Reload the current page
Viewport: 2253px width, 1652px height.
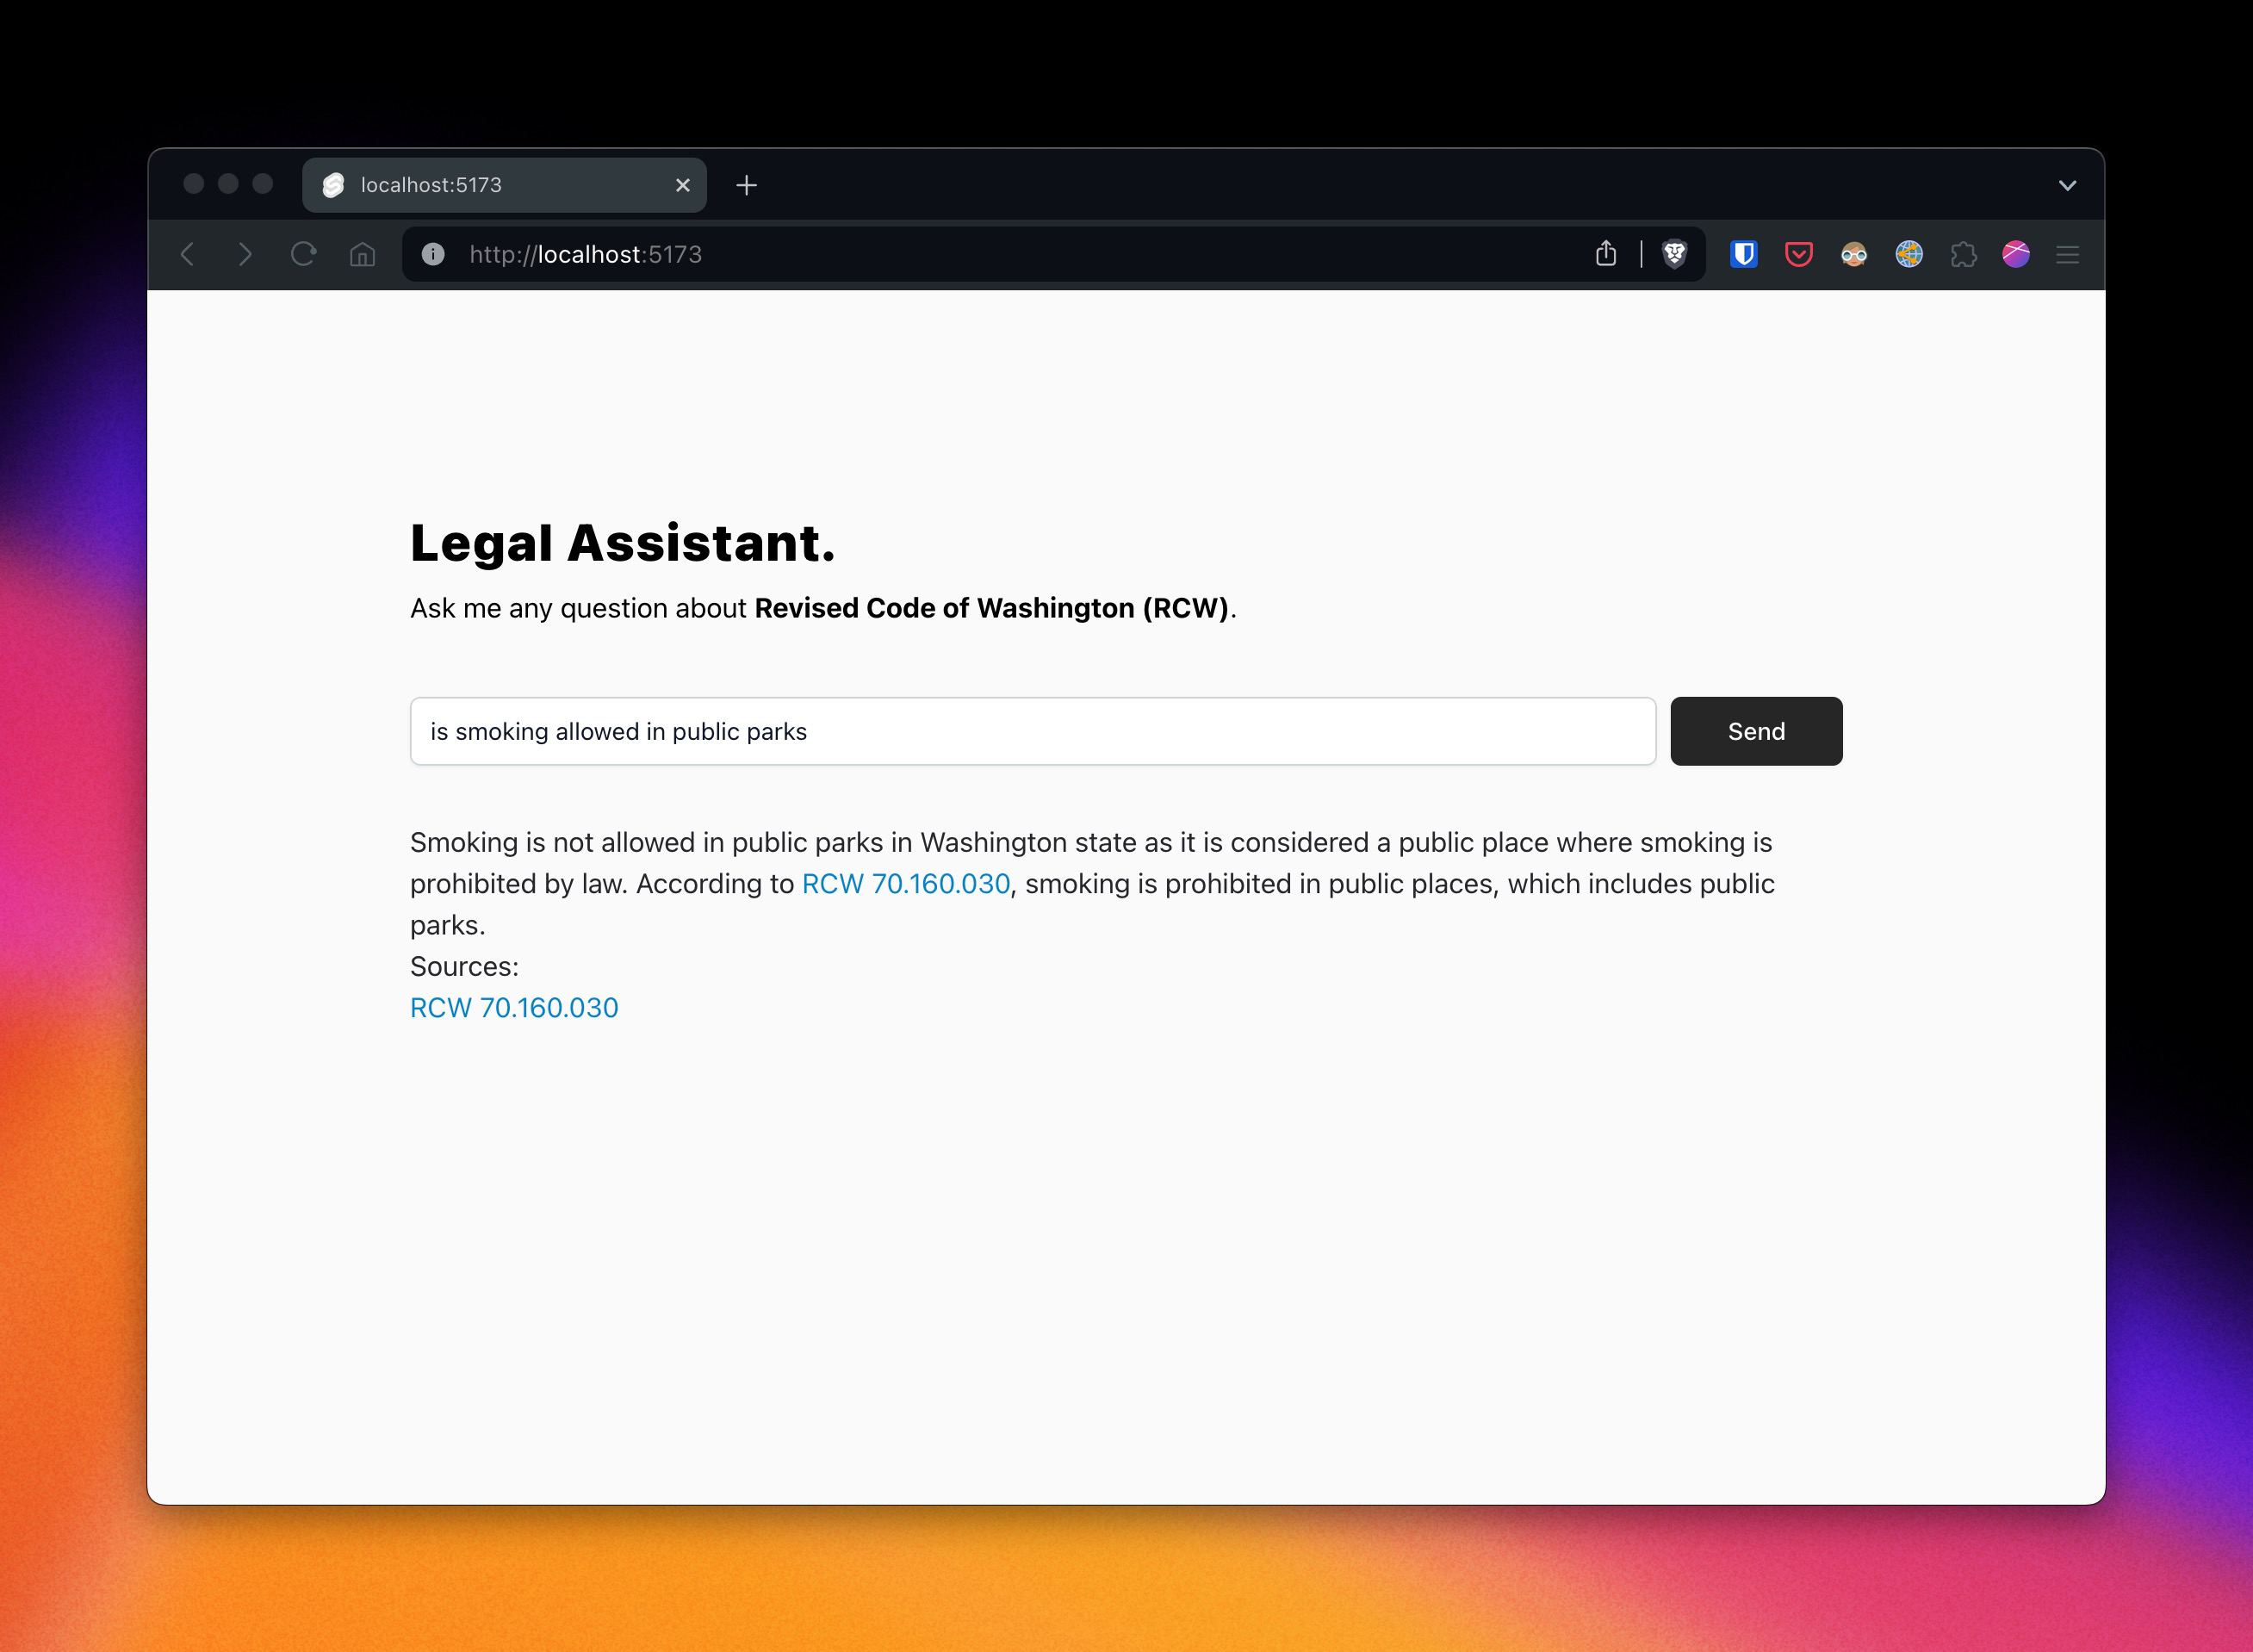click(x=303, y=255)
